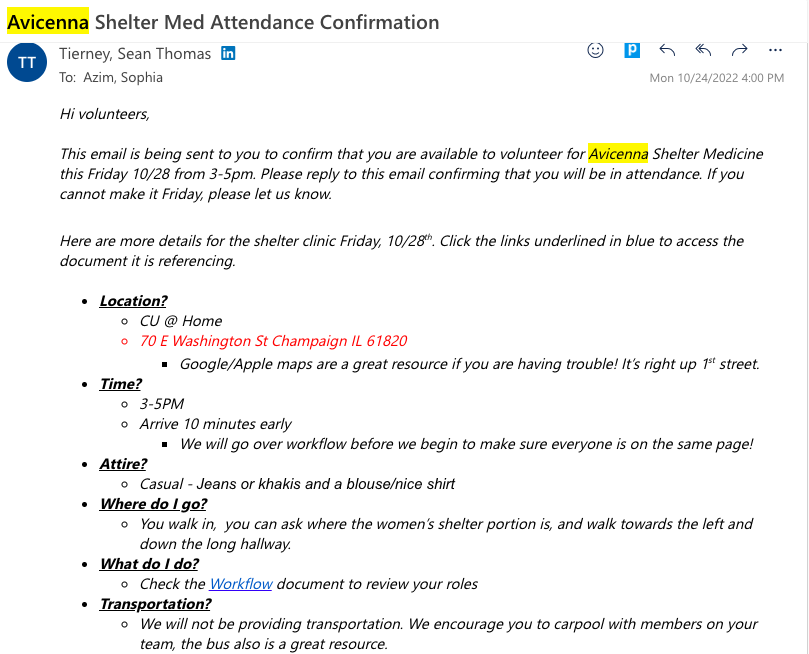The height and width of the screenshot is (654, 809).
Task: Click the Where do I go? heading
Action: coord(153,504)
